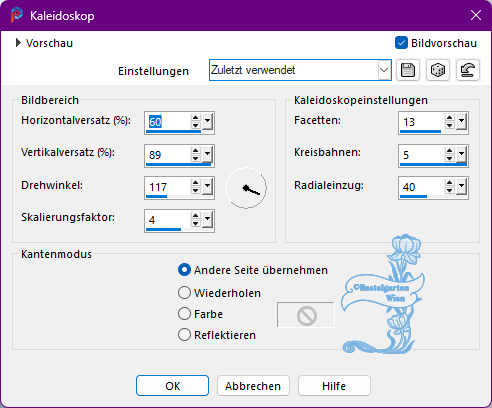Choose the Reflektieren radio option
This screenshot has width=492, height=408.
[184, 335]
